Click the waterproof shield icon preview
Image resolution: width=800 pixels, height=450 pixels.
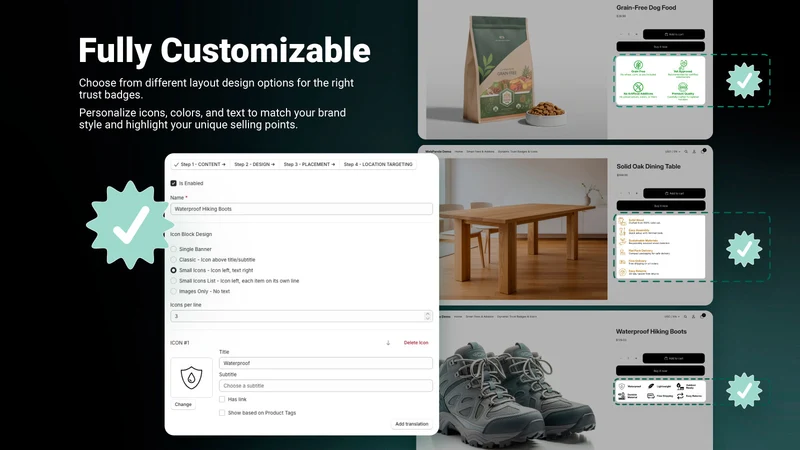[x=191, y=378]
